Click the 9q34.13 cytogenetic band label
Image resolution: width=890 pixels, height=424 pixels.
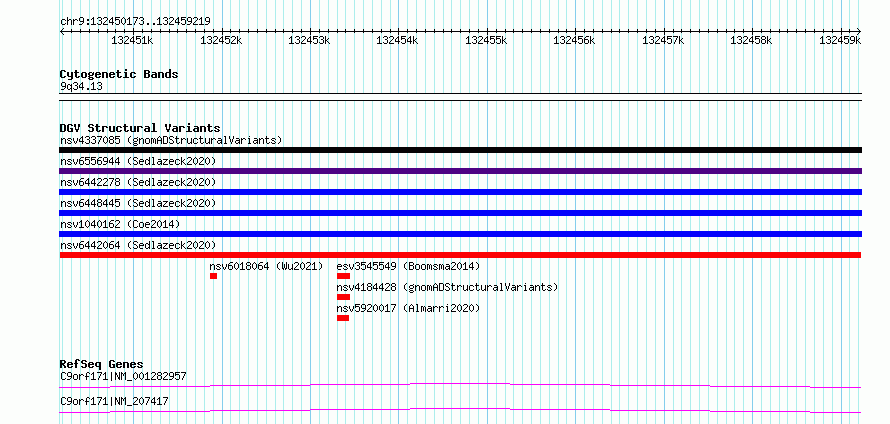(x=81, y=87)
